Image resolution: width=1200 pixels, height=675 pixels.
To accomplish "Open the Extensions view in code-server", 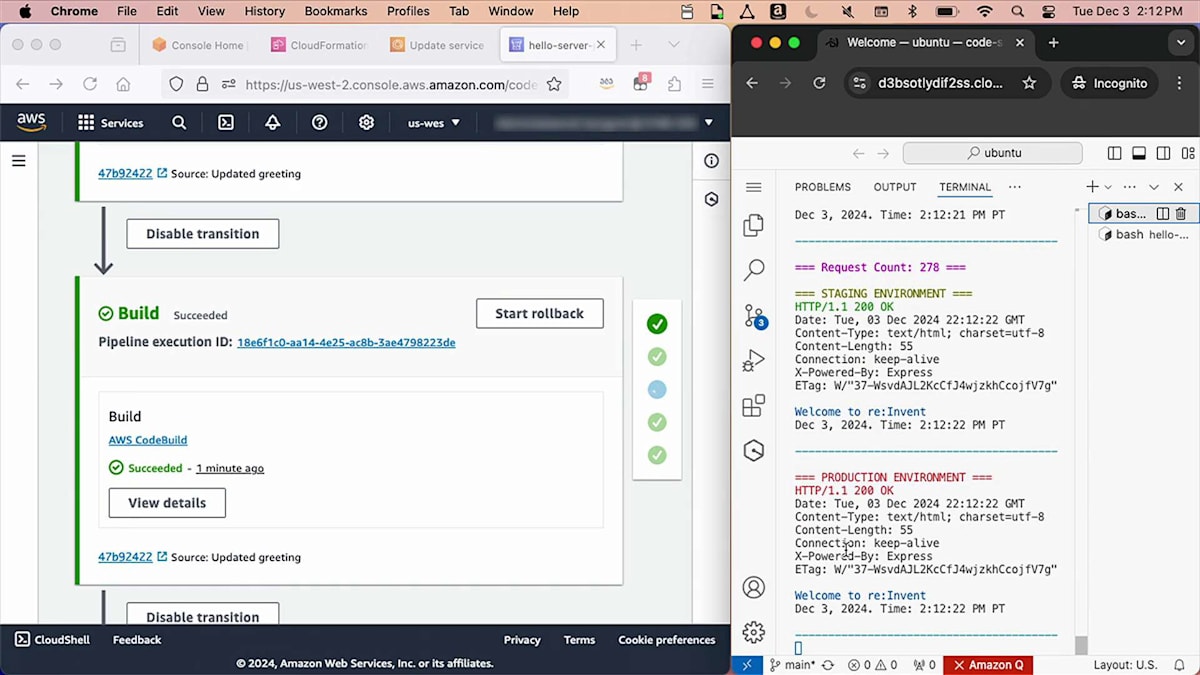I will click(754, 406).
